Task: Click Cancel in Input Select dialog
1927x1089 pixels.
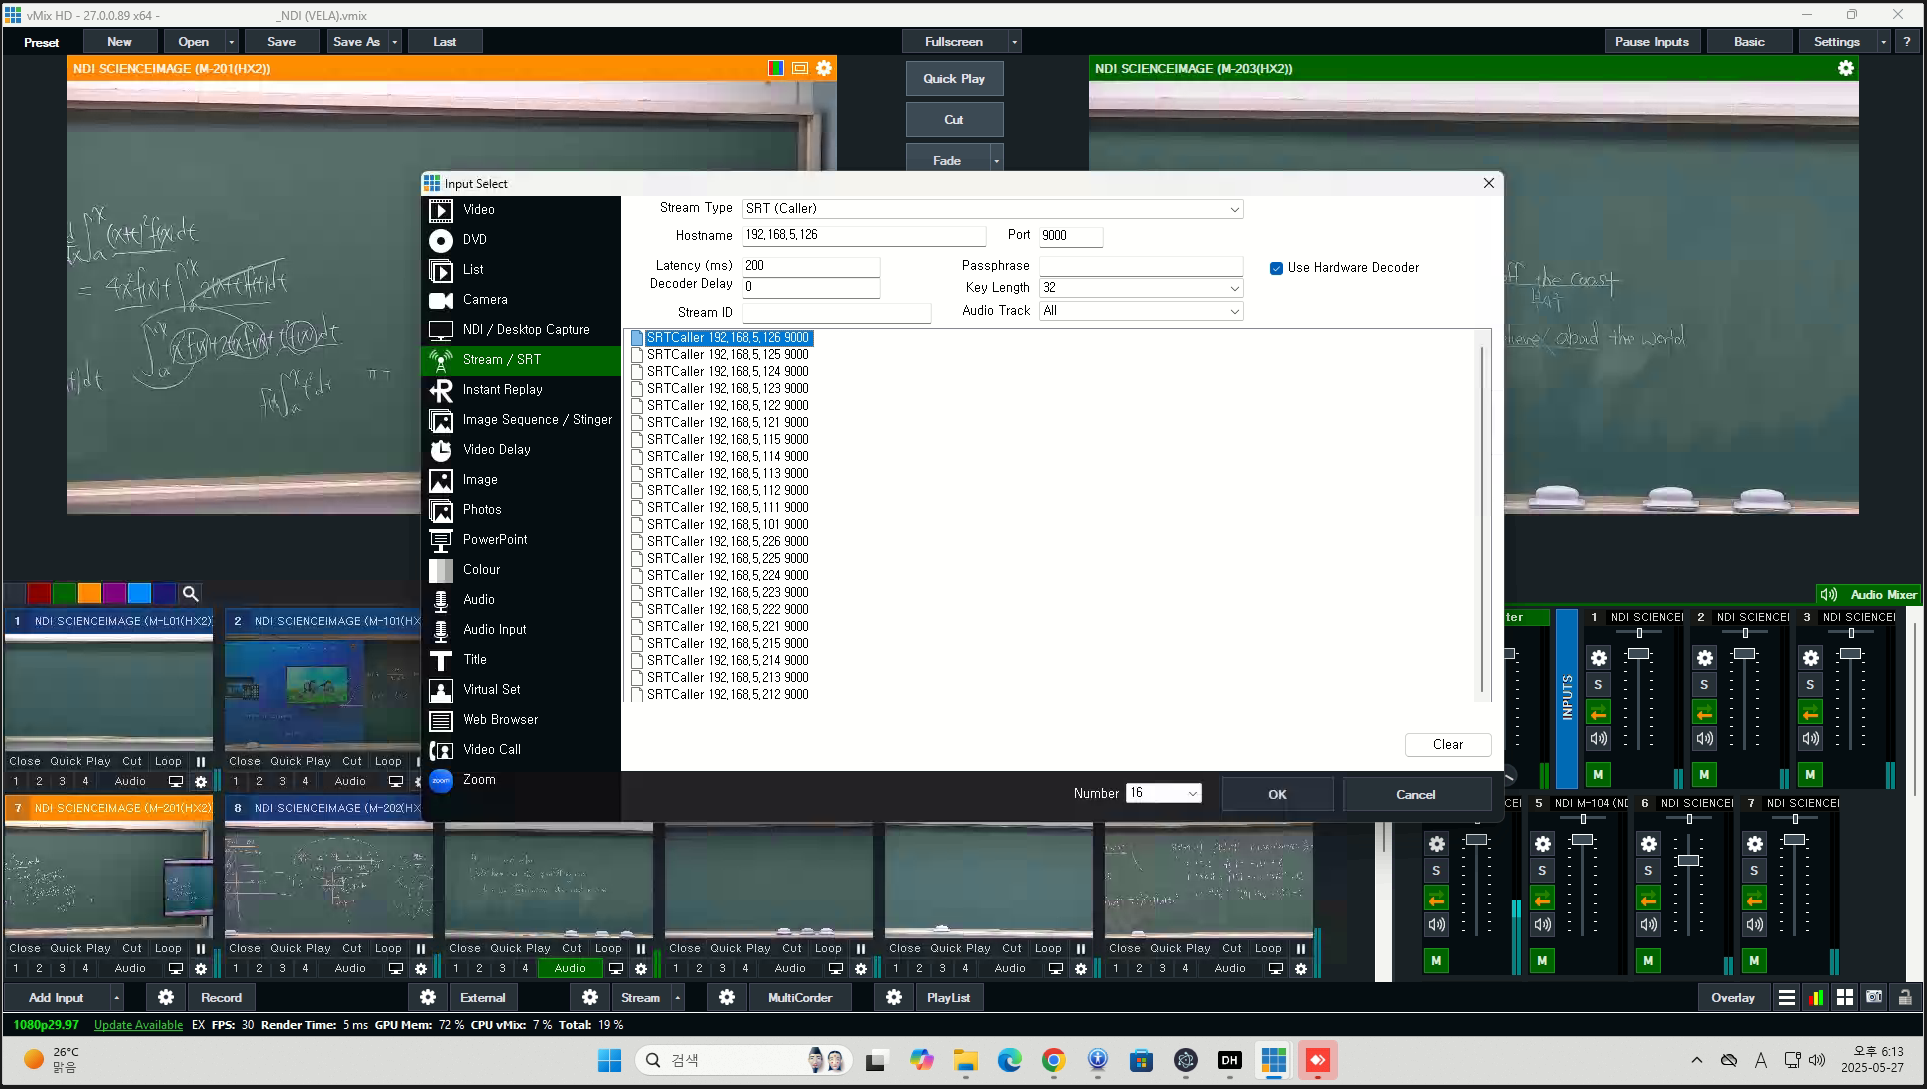Action: coord(1415,794)
